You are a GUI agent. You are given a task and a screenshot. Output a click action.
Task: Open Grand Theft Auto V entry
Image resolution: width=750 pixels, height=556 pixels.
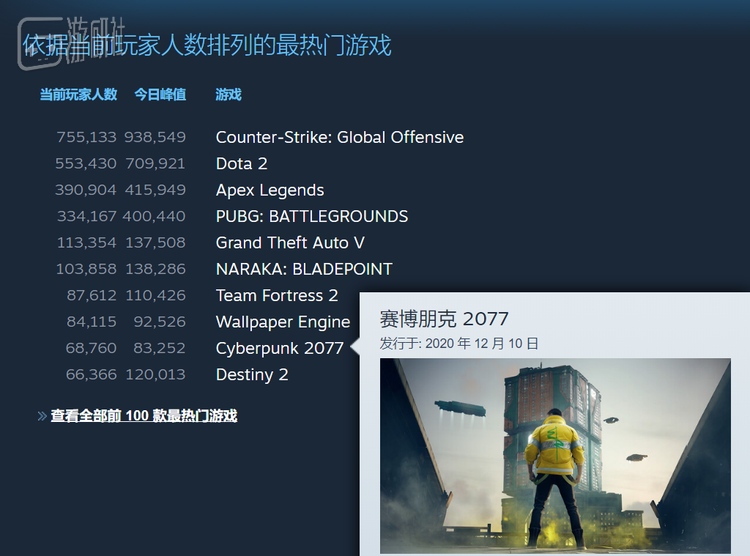[290, 243]
